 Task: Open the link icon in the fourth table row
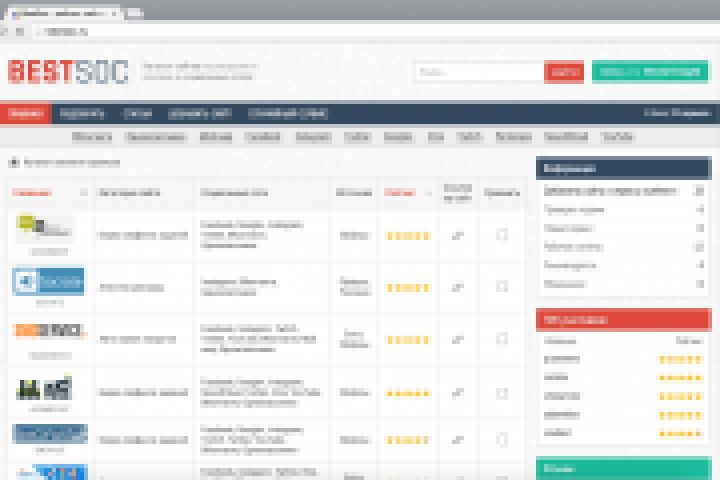coord(457,393)
